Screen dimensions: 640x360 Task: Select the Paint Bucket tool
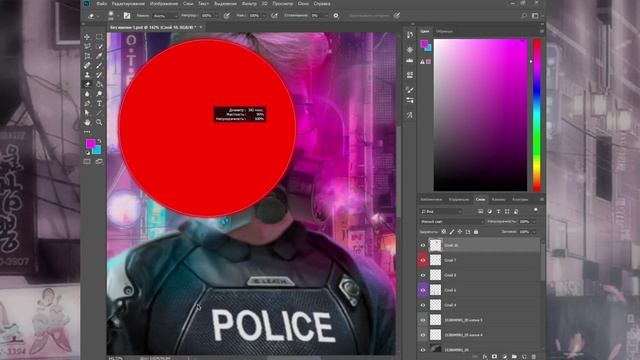click(99, 84)
